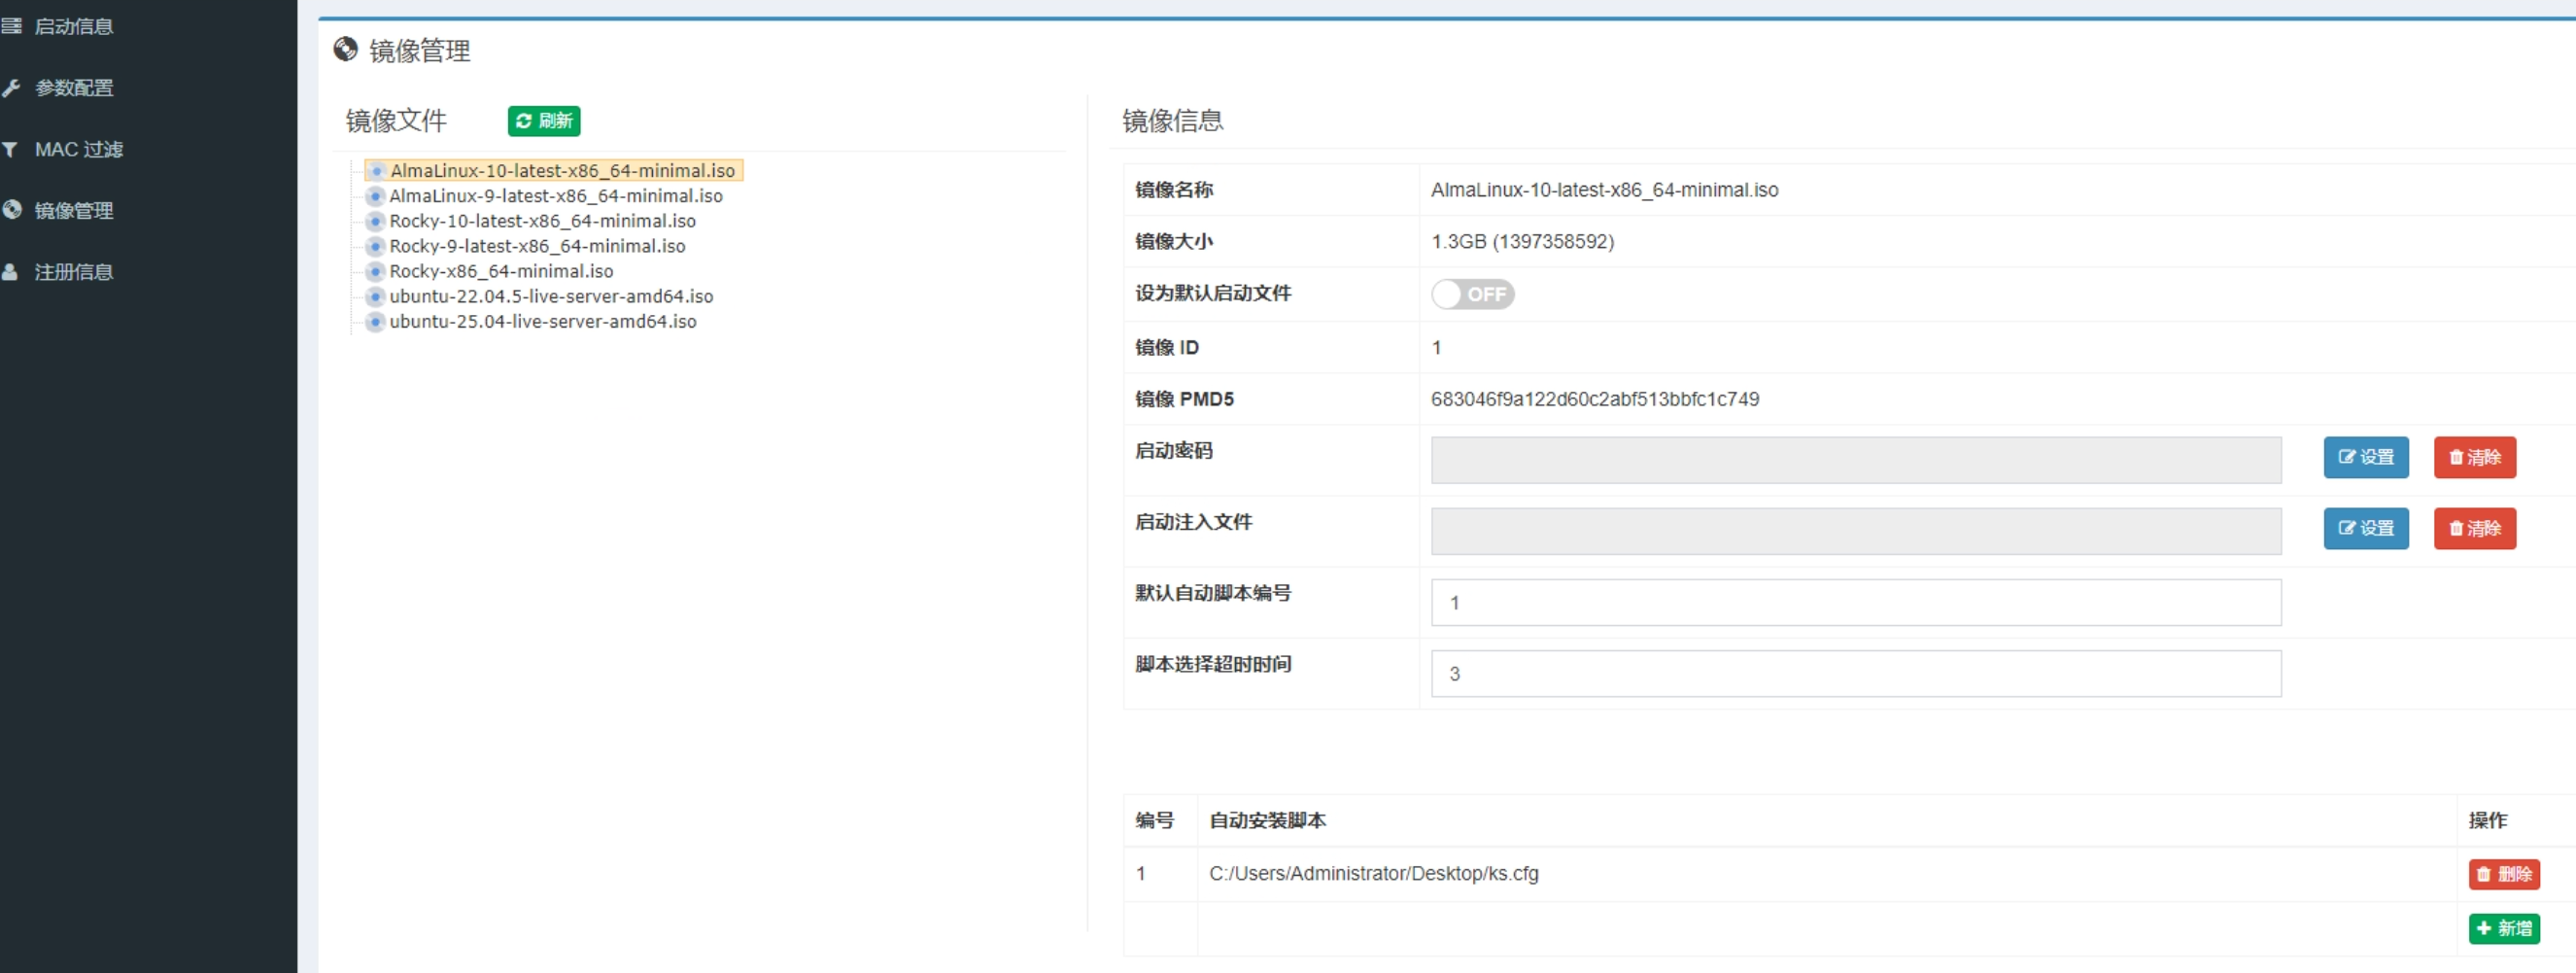This screenshot has height=973, width=2576.
Task: Click the 脚本选择超时时间 input field
Action: coord(1856,674)
